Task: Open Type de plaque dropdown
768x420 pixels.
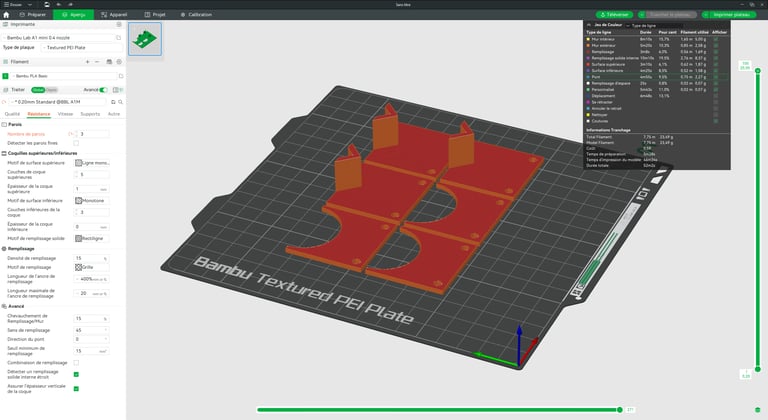Action: point(82,48)
